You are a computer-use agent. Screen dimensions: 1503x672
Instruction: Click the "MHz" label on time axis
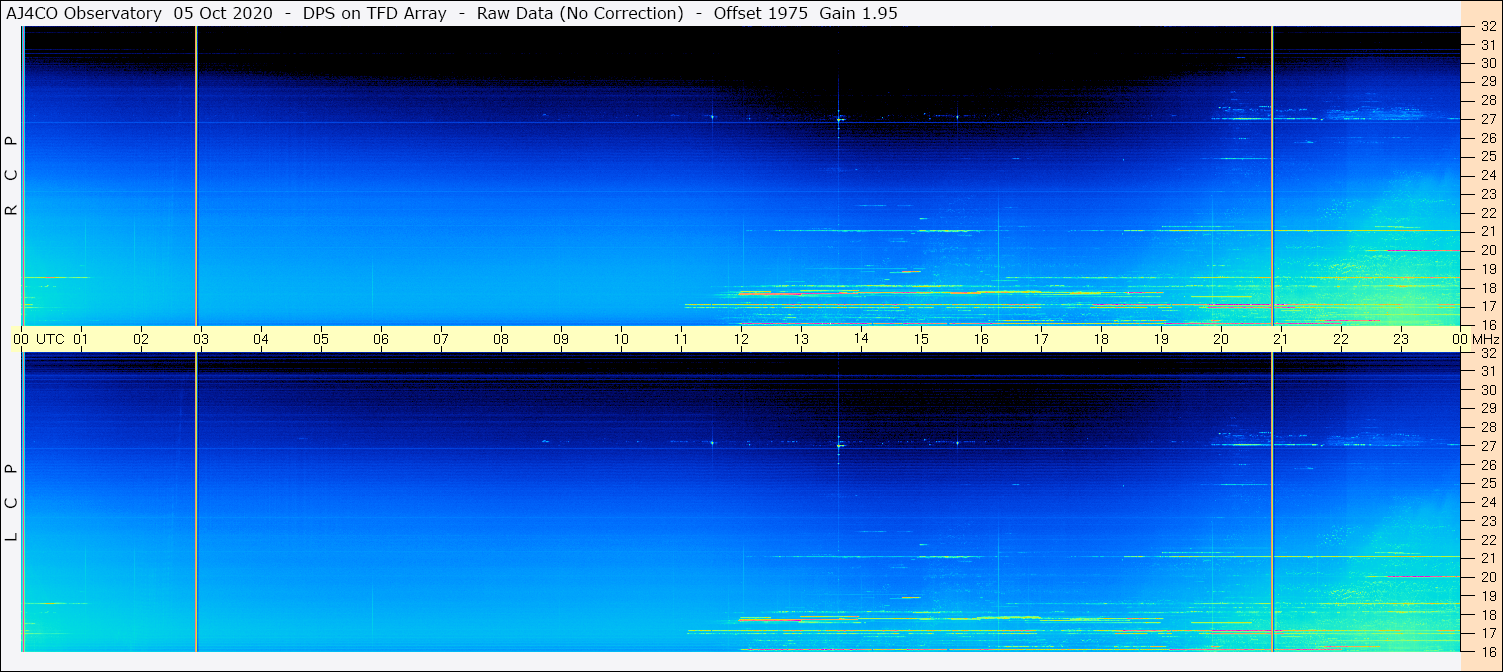coord(1486,339)
